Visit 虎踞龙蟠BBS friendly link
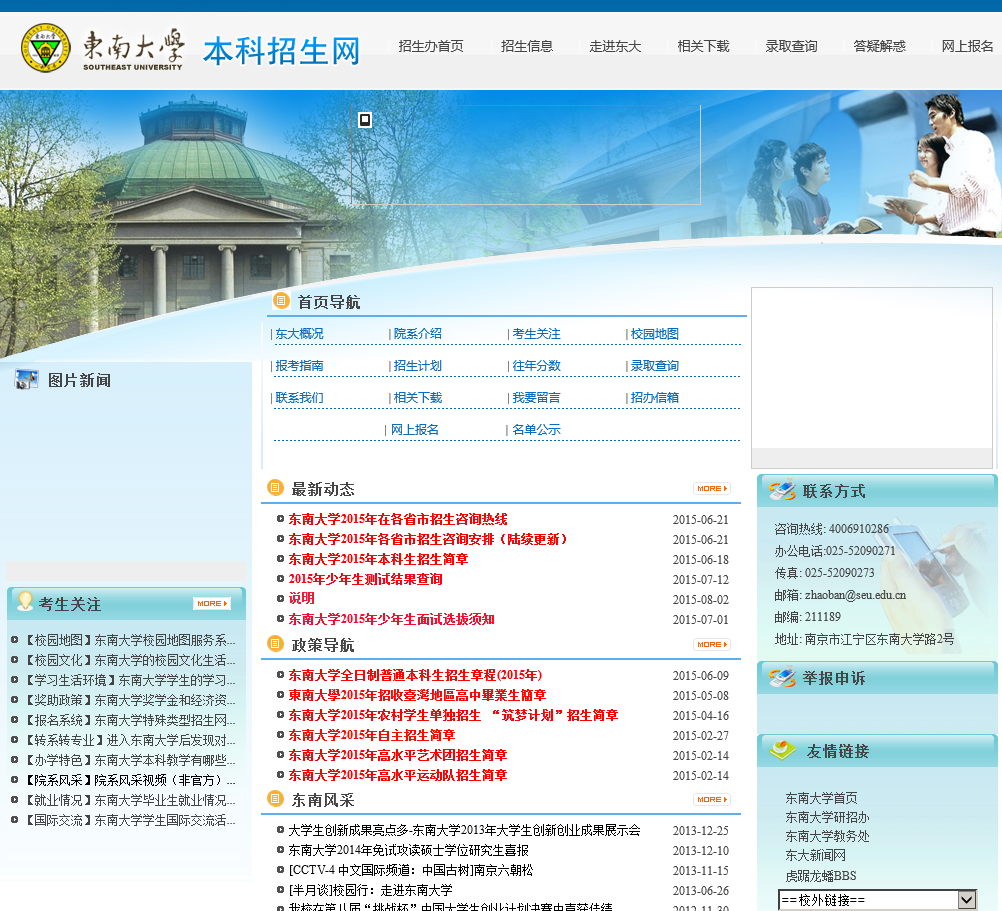Image resolution: width=1002 pixels, height=911 pixels. (x=821, y=876)
